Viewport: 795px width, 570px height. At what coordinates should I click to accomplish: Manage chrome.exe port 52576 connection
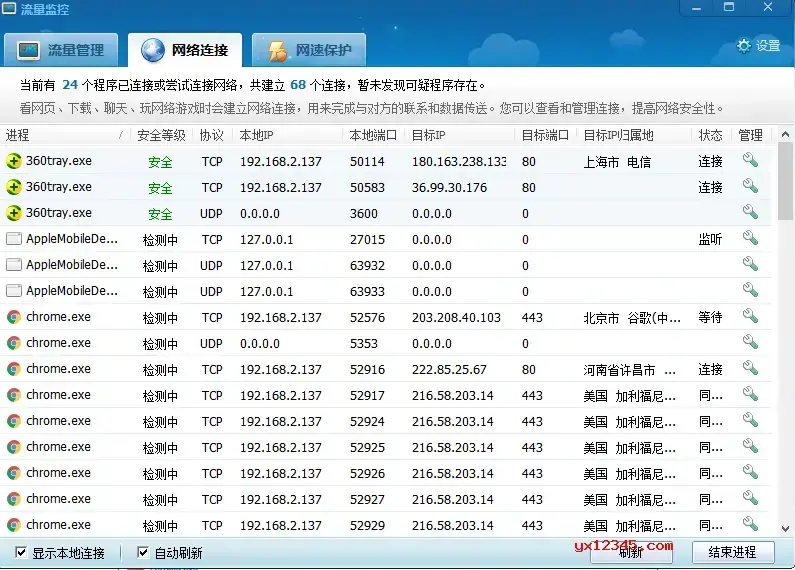(x=750, y=316)
